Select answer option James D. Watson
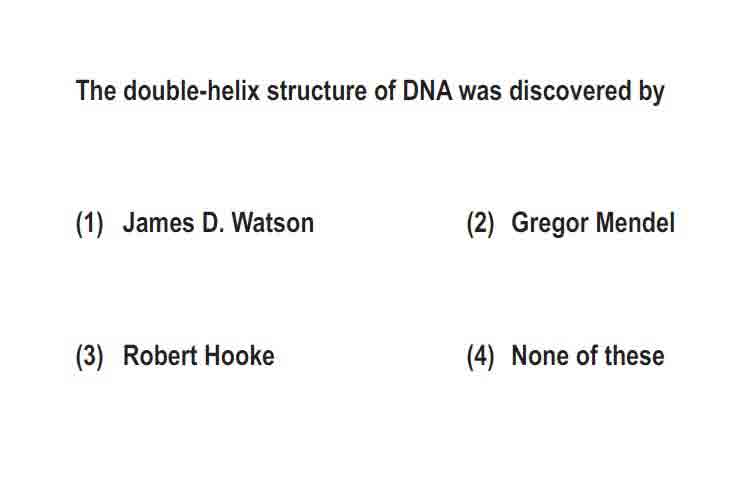 218,223
